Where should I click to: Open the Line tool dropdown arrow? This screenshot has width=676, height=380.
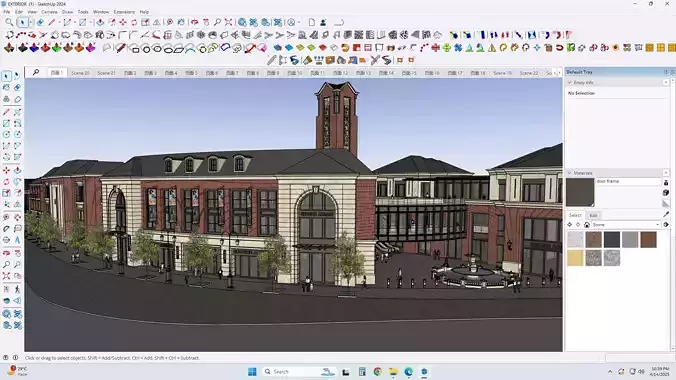[x=59, y=22]
